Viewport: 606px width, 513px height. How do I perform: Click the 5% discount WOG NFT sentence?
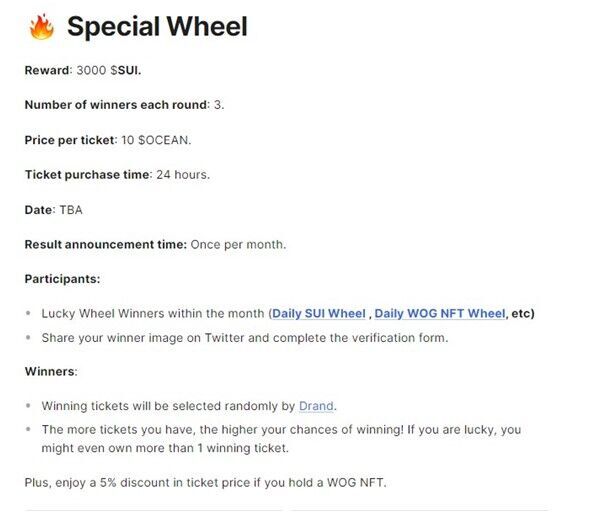coord(205,482)
